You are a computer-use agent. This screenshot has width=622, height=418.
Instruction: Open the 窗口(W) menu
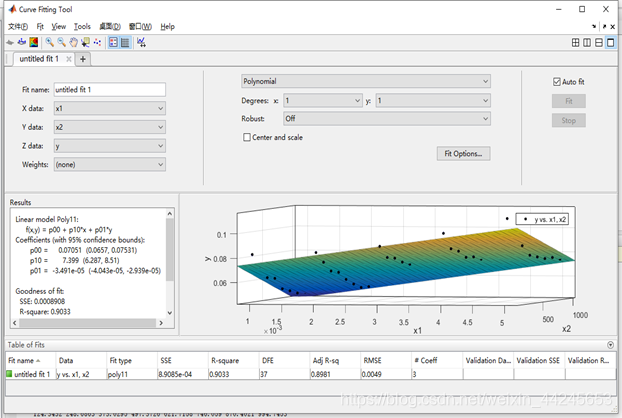pos(140,27)
